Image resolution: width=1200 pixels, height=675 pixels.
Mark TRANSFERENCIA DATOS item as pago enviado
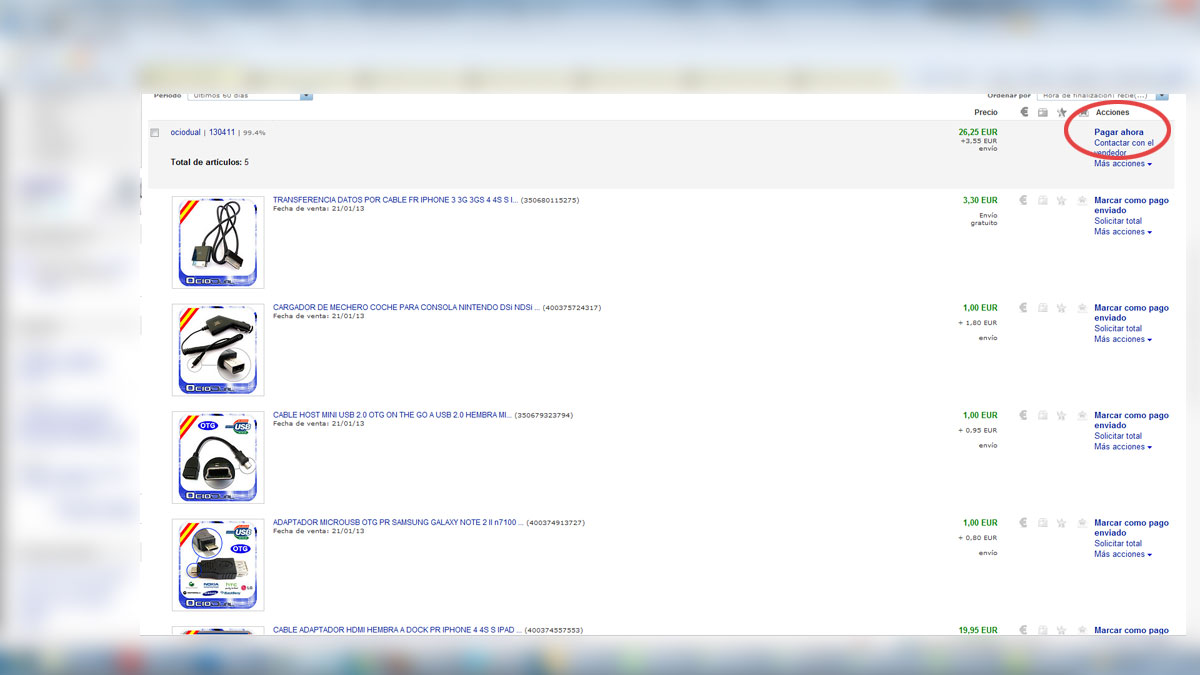pyautogui.click(x=1131, y=205)
